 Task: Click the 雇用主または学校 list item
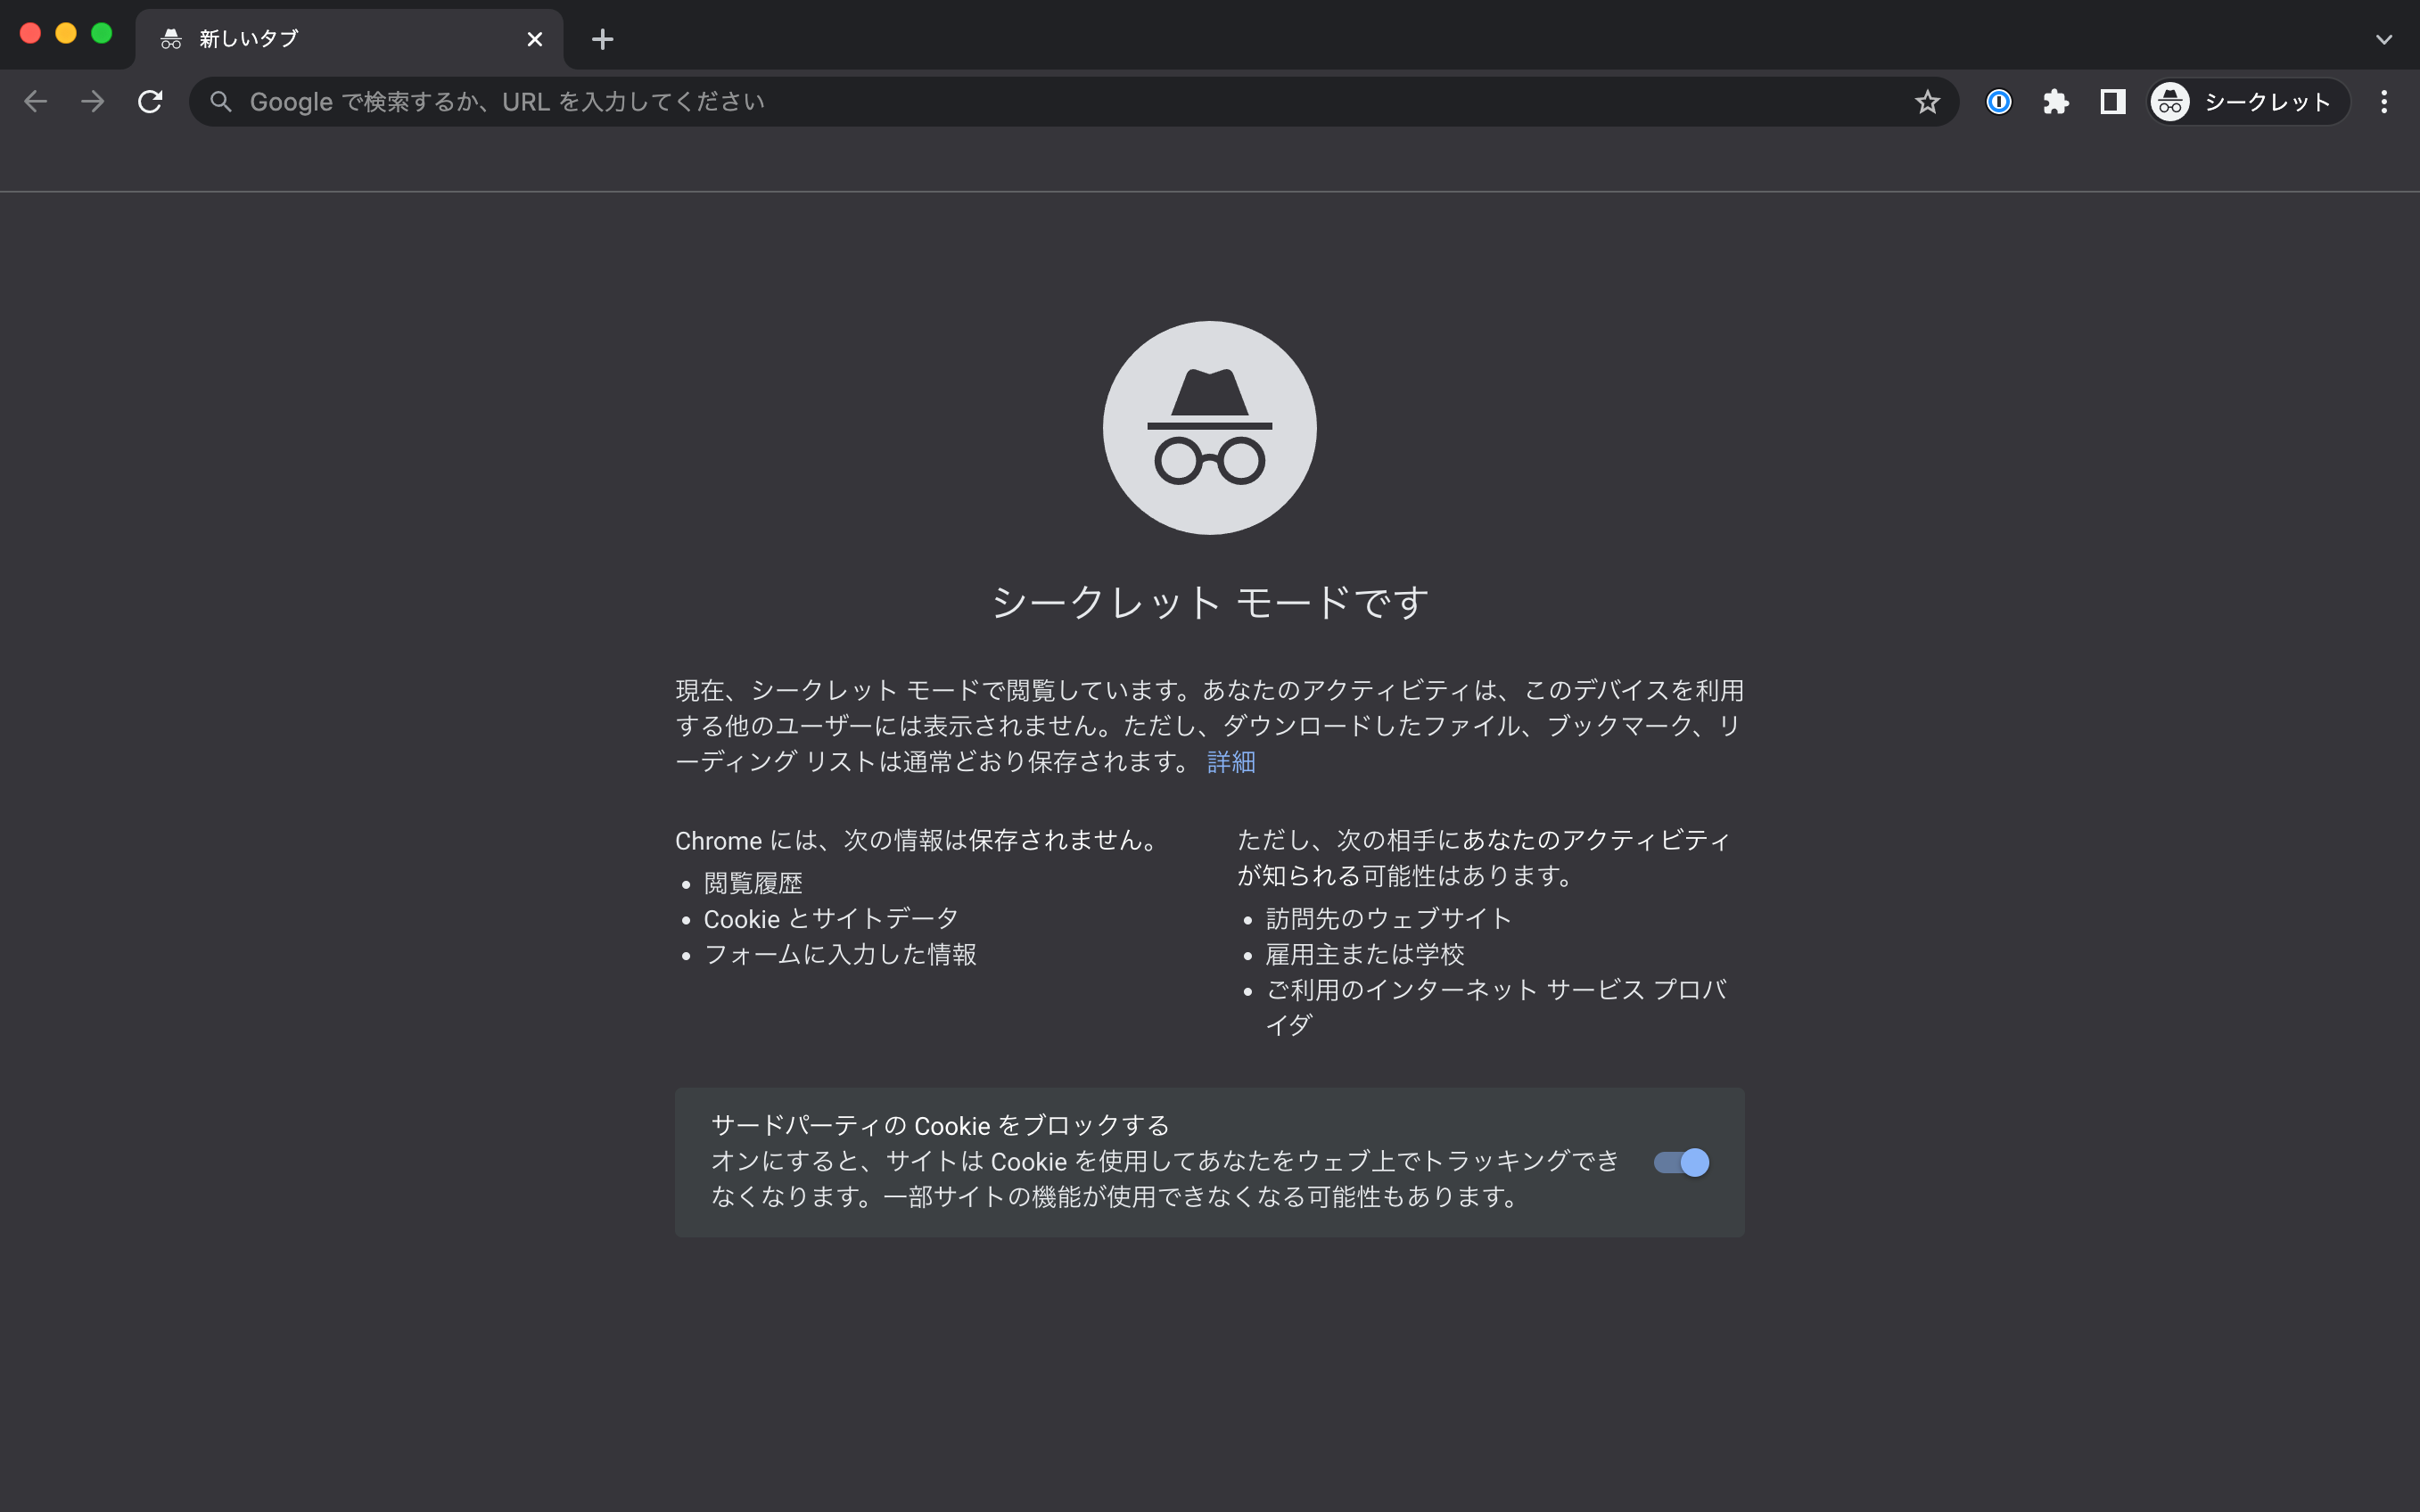click(1365, 954)
